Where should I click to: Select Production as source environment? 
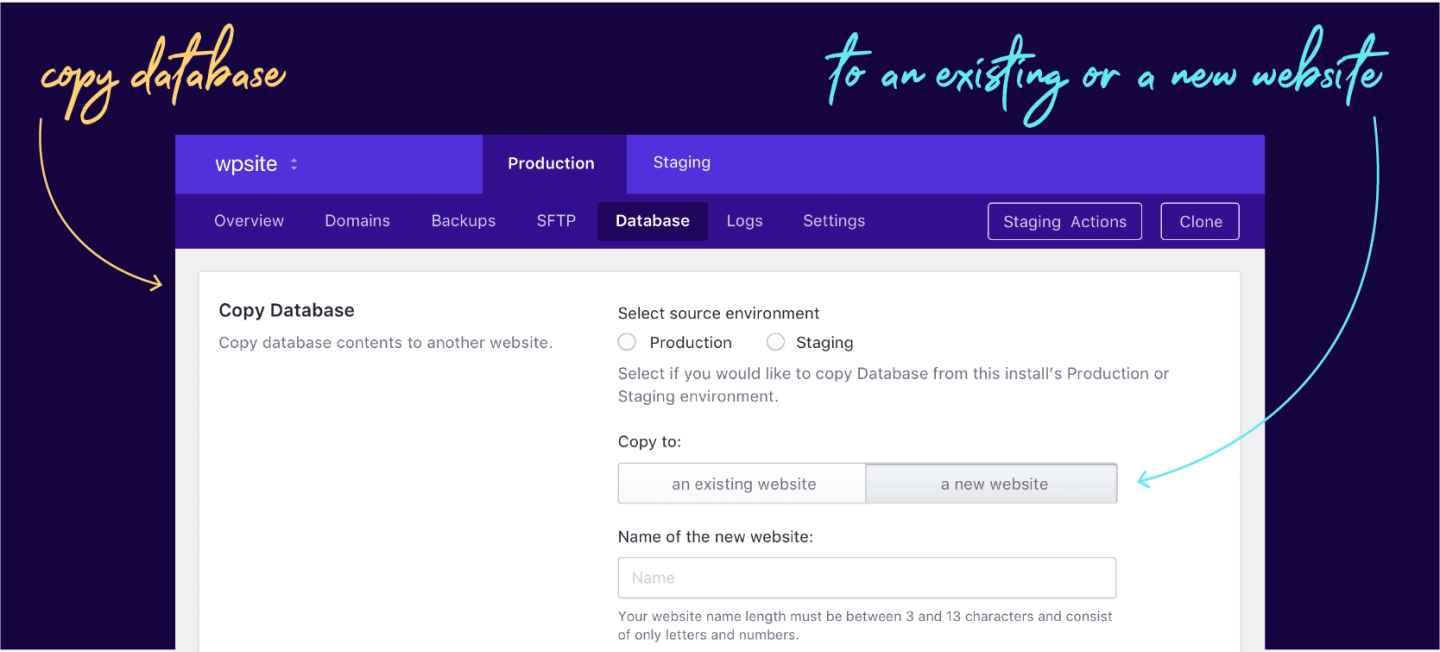[627, 342]
